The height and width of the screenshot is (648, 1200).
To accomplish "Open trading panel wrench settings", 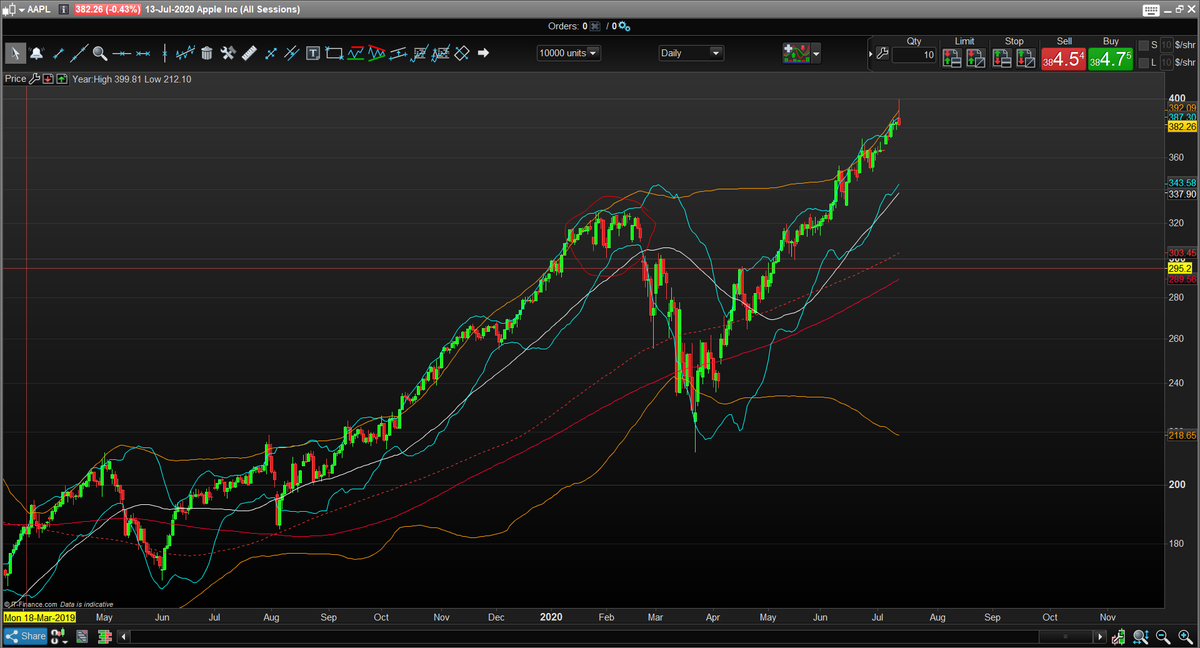I will 882,54.
